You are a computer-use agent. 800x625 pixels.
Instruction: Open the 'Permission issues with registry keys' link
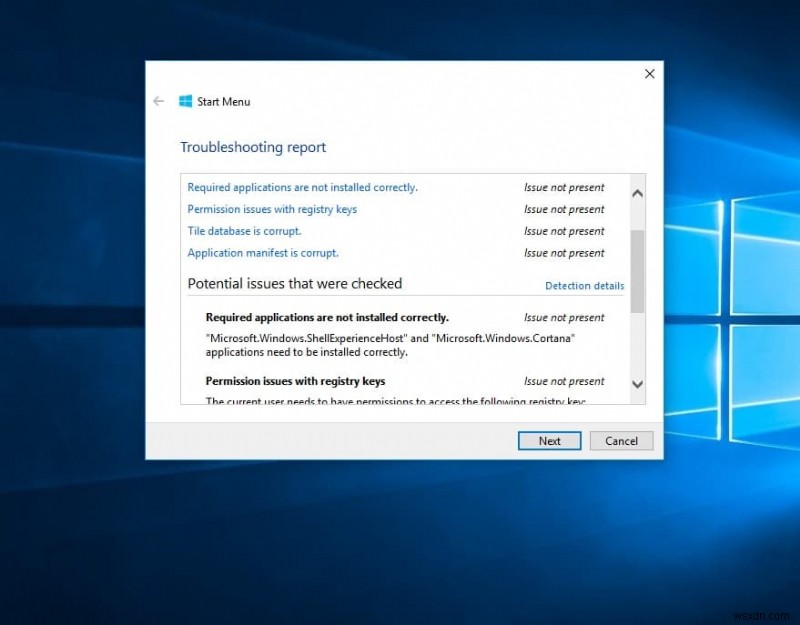(272, 209)
